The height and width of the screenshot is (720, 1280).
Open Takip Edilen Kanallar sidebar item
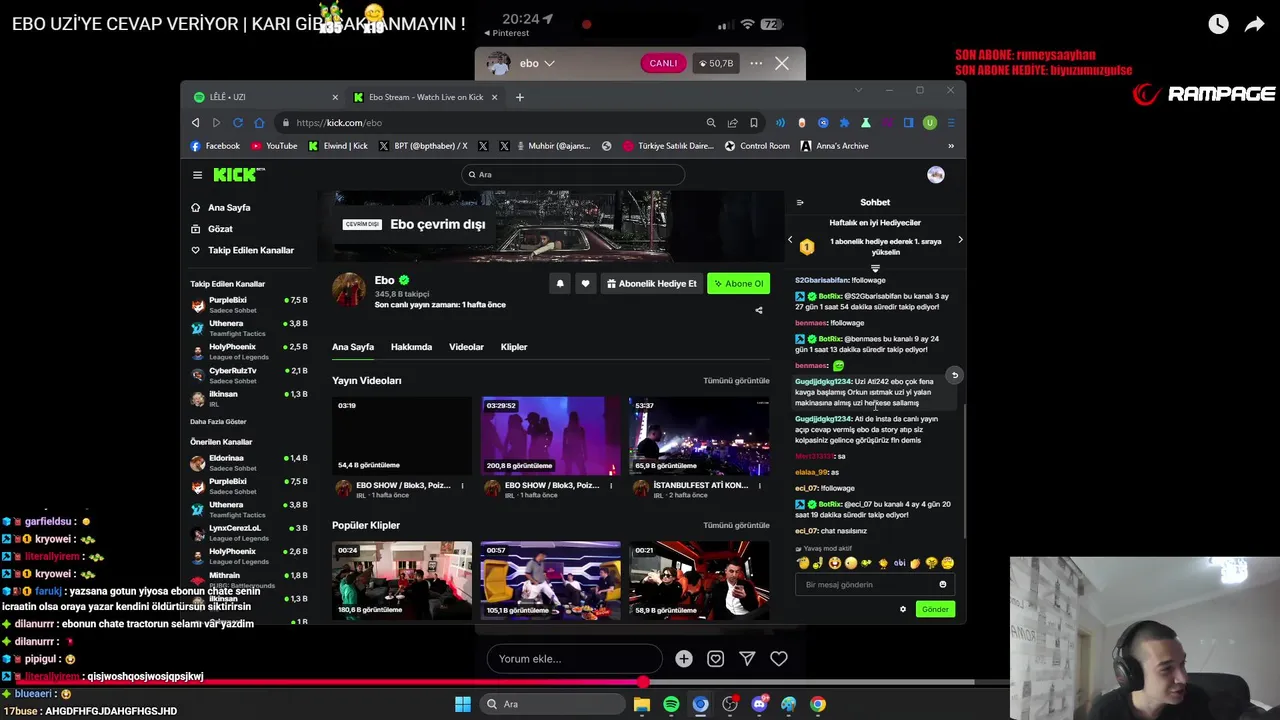[243, 250]
